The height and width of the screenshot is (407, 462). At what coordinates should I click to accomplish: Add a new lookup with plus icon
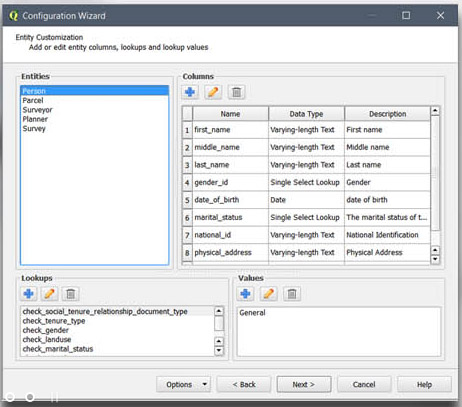tap(29, 294)
